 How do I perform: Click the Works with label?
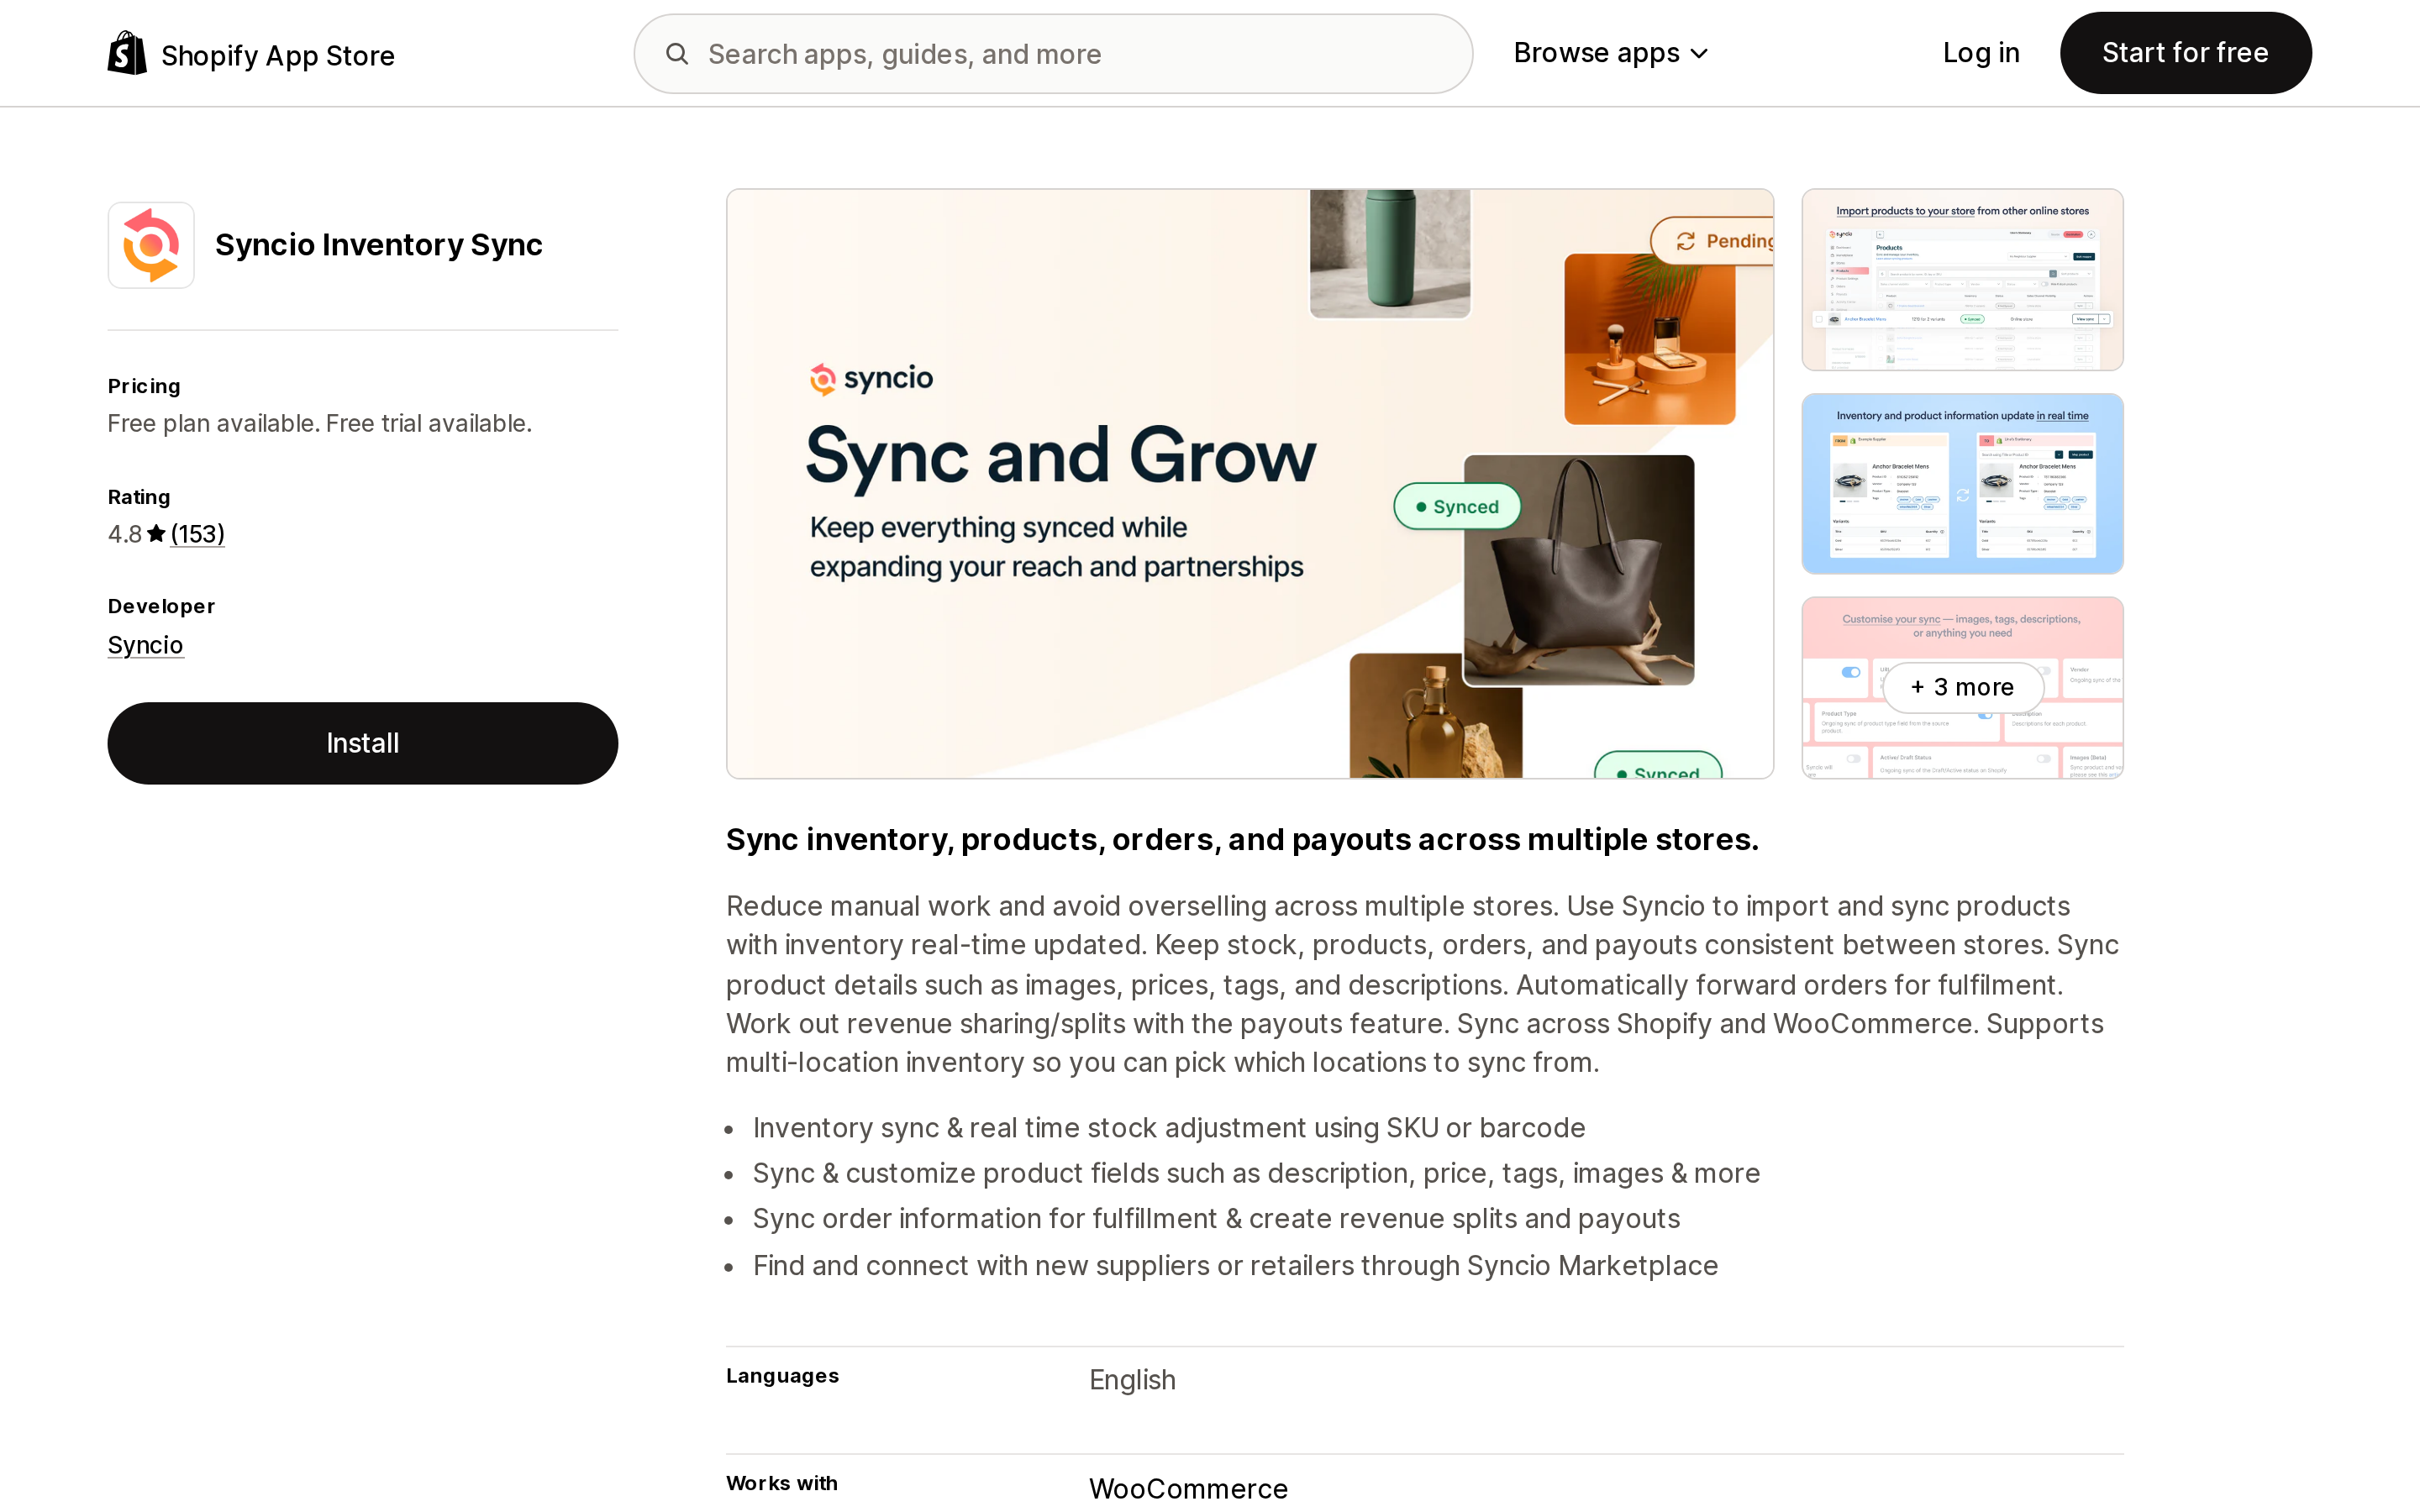point(782,1483)
